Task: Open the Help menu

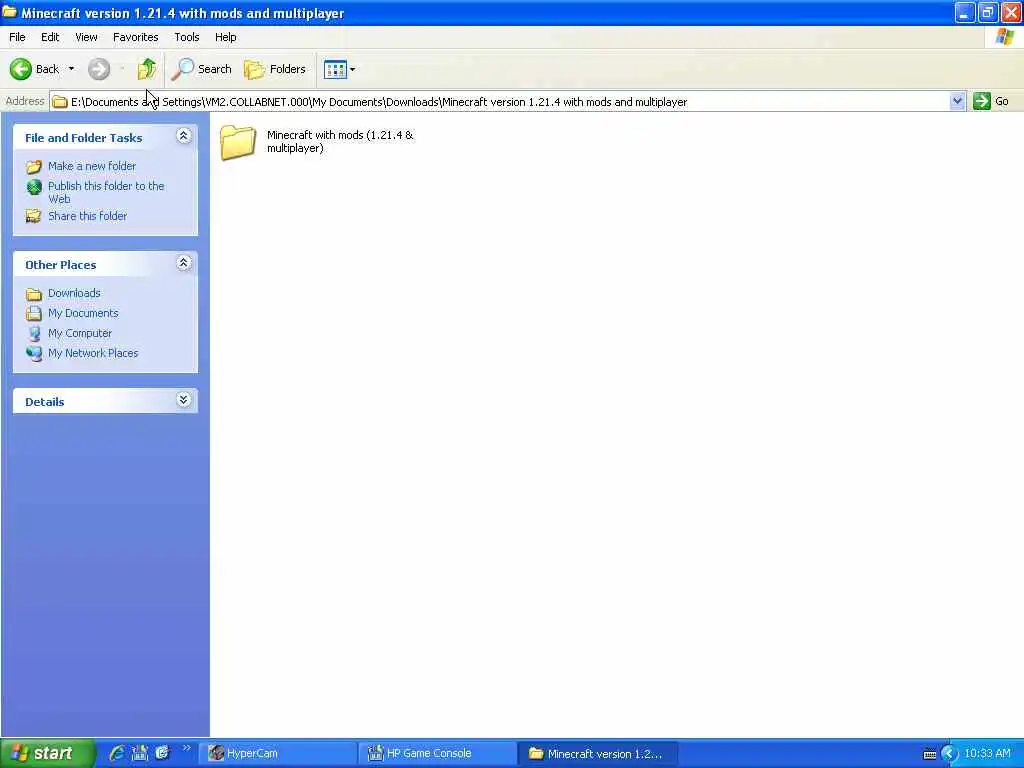Action: pos(225,37)
